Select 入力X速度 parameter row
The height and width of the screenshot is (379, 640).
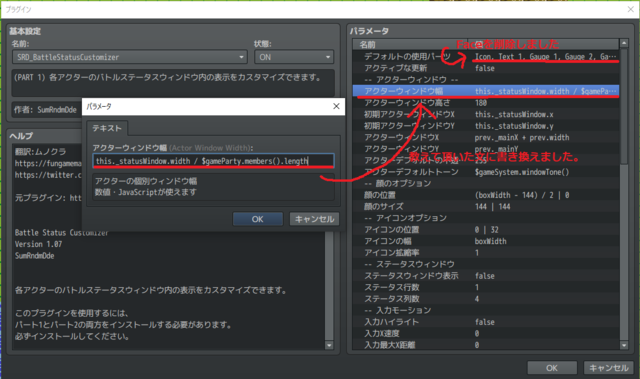(486, 333)
